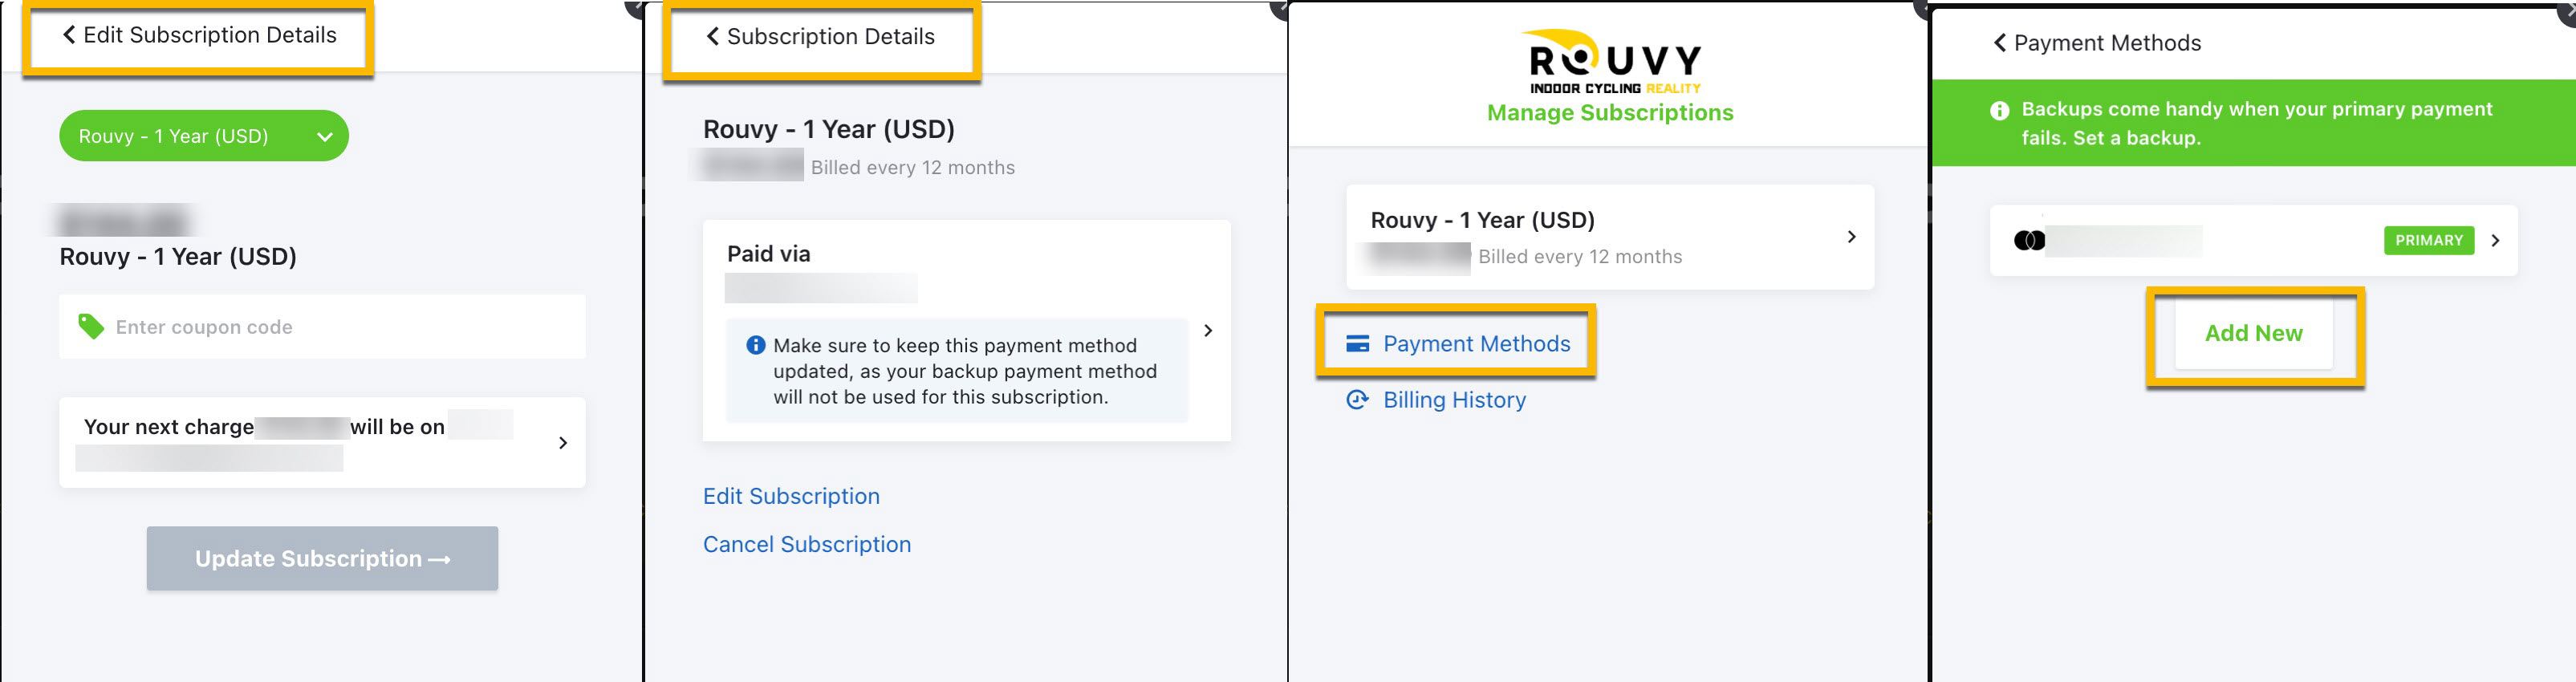The width and height of the screenshot is (2576, 682).
Task: Go back from Edit Subscription Details
Action: pos(69,35)
